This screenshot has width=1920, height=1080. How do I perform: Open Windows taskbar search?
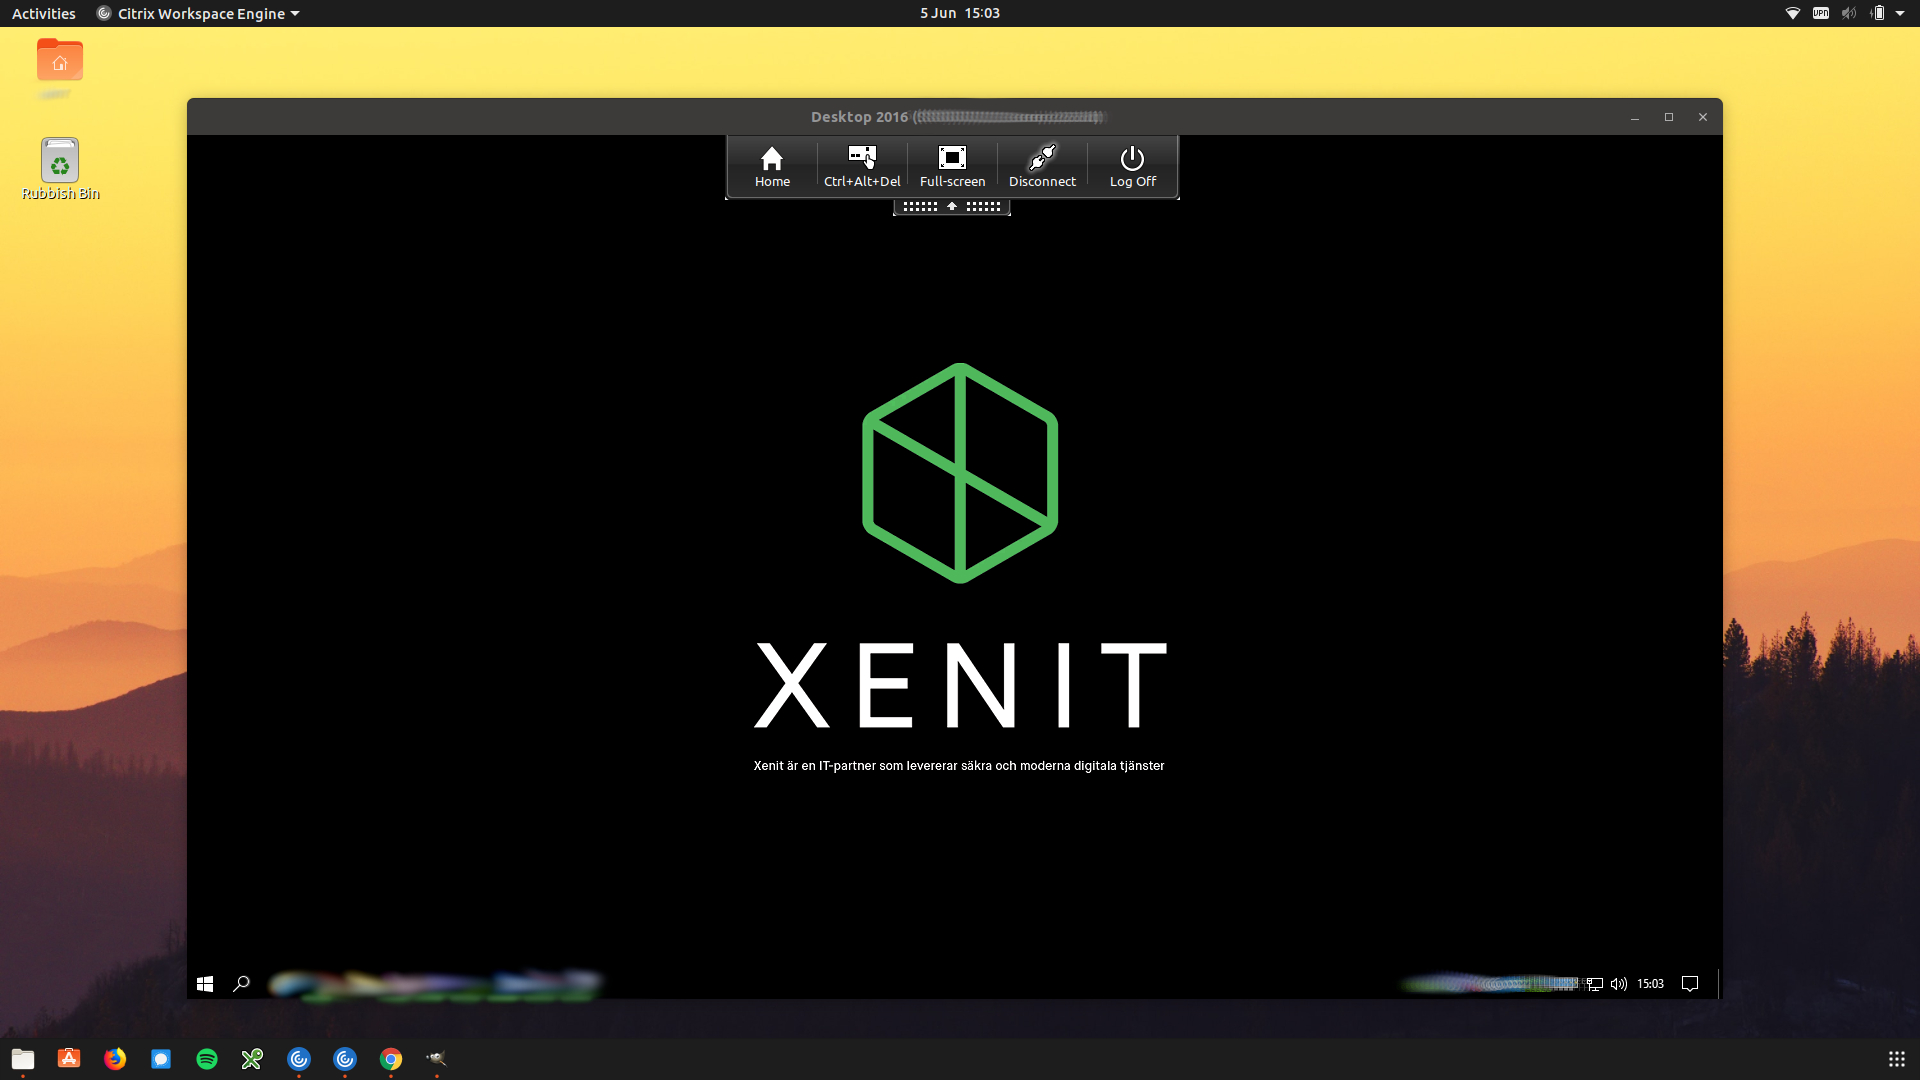[241, 984]
